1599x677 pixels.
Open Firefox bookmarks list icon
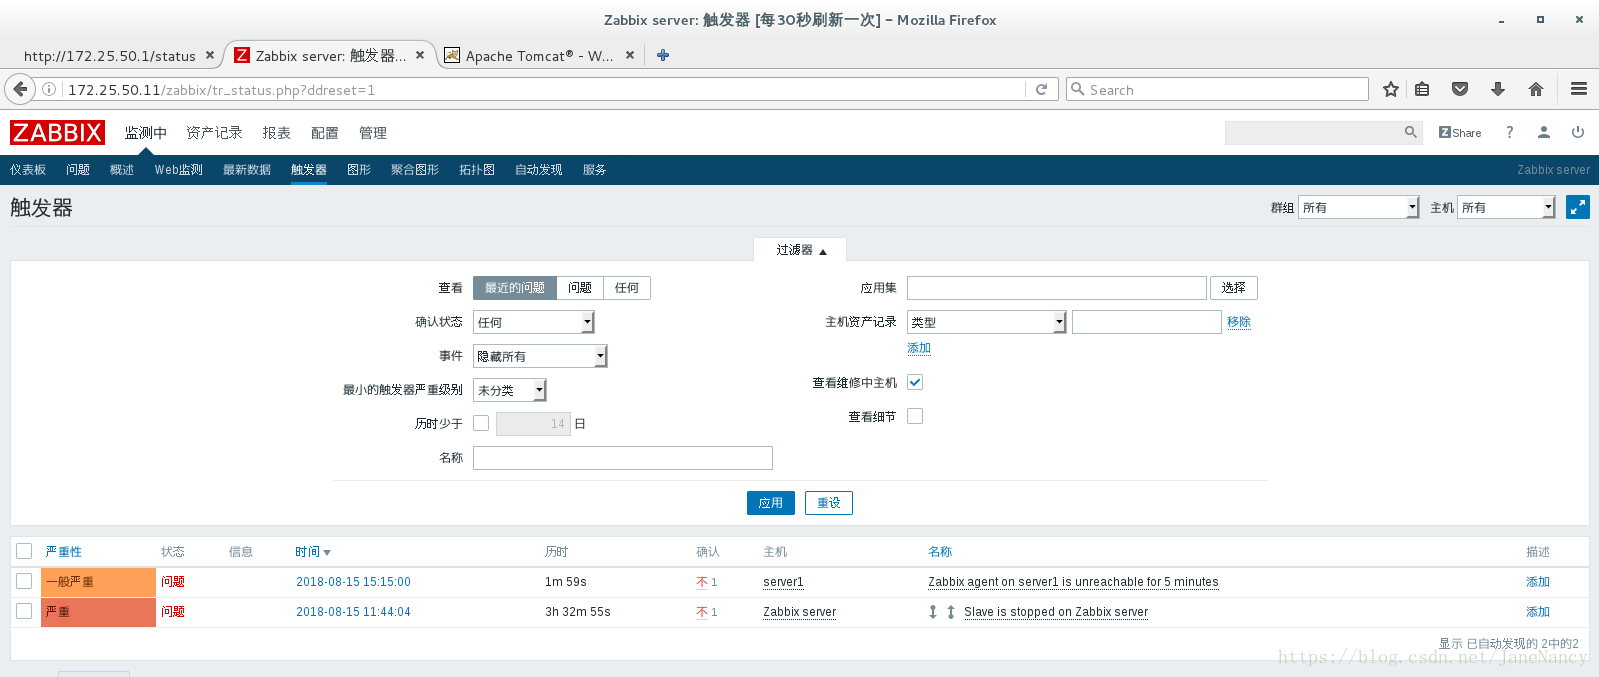tap(1422, 89)
